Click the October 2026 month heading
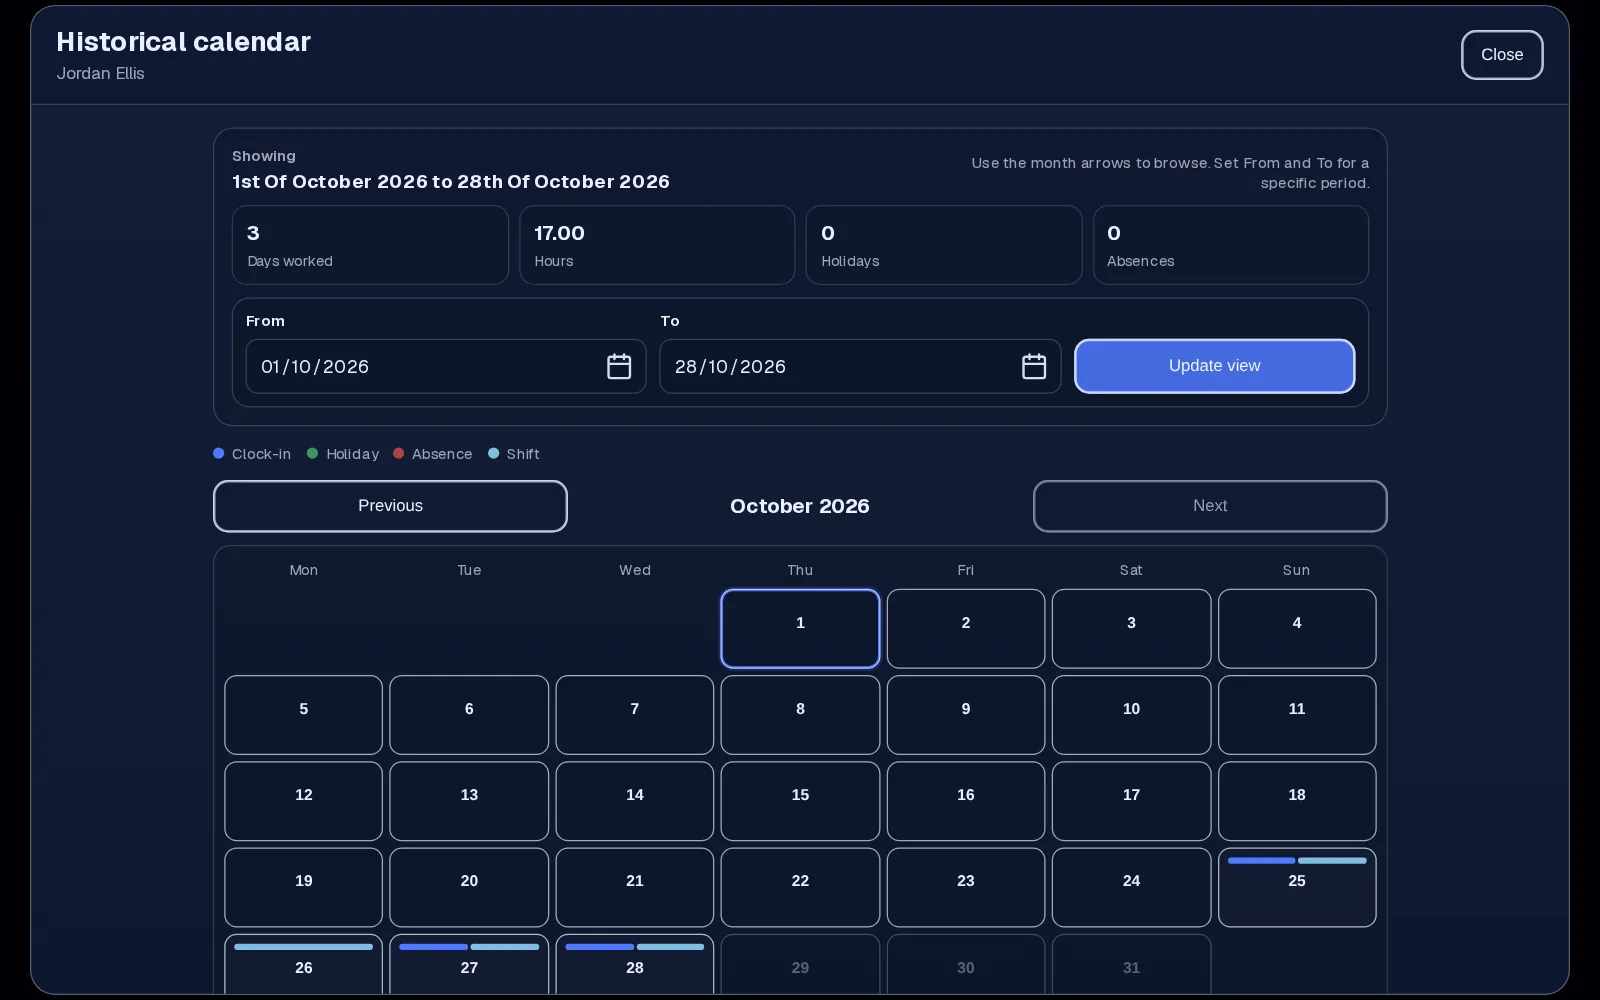 tap(800, 506)
